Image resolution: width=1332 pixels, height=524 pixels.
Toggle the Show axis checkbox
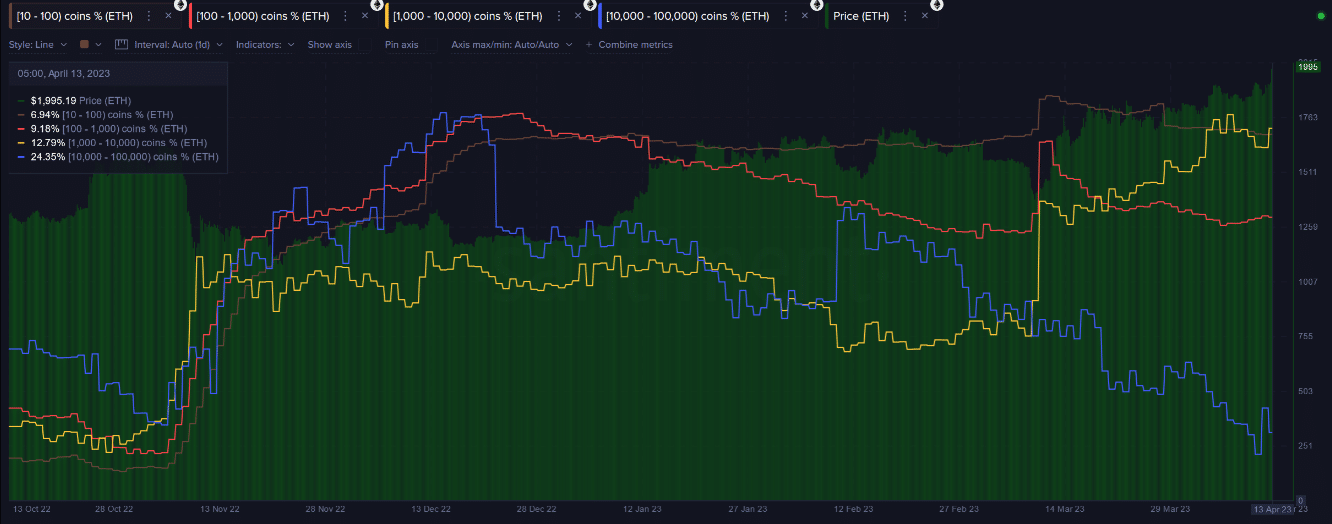tap(329, 45)
